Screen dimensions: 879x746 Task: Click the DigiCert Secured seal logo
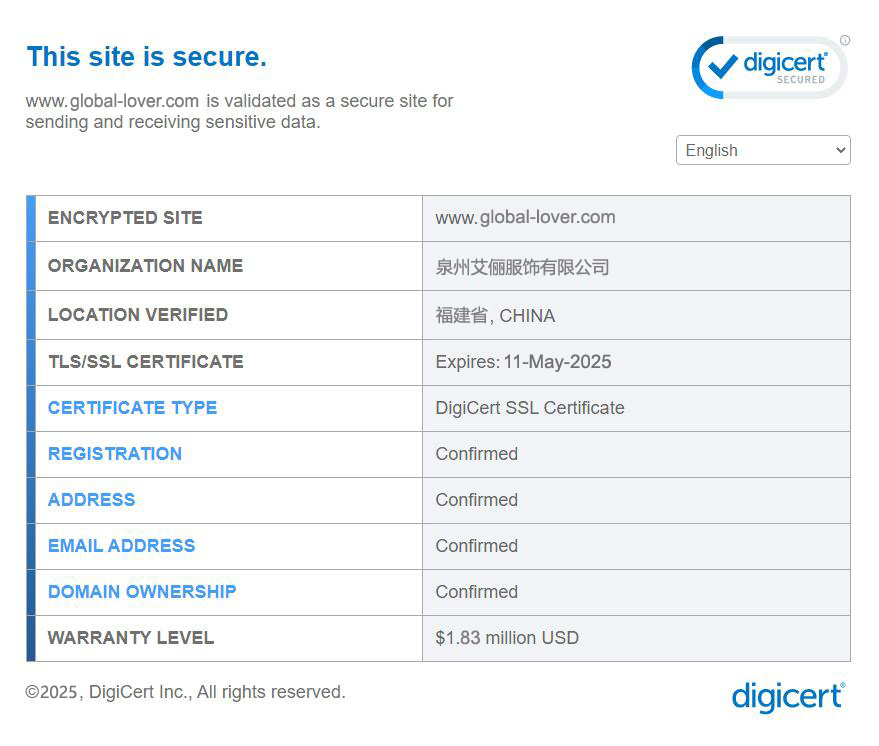point(769,68)
